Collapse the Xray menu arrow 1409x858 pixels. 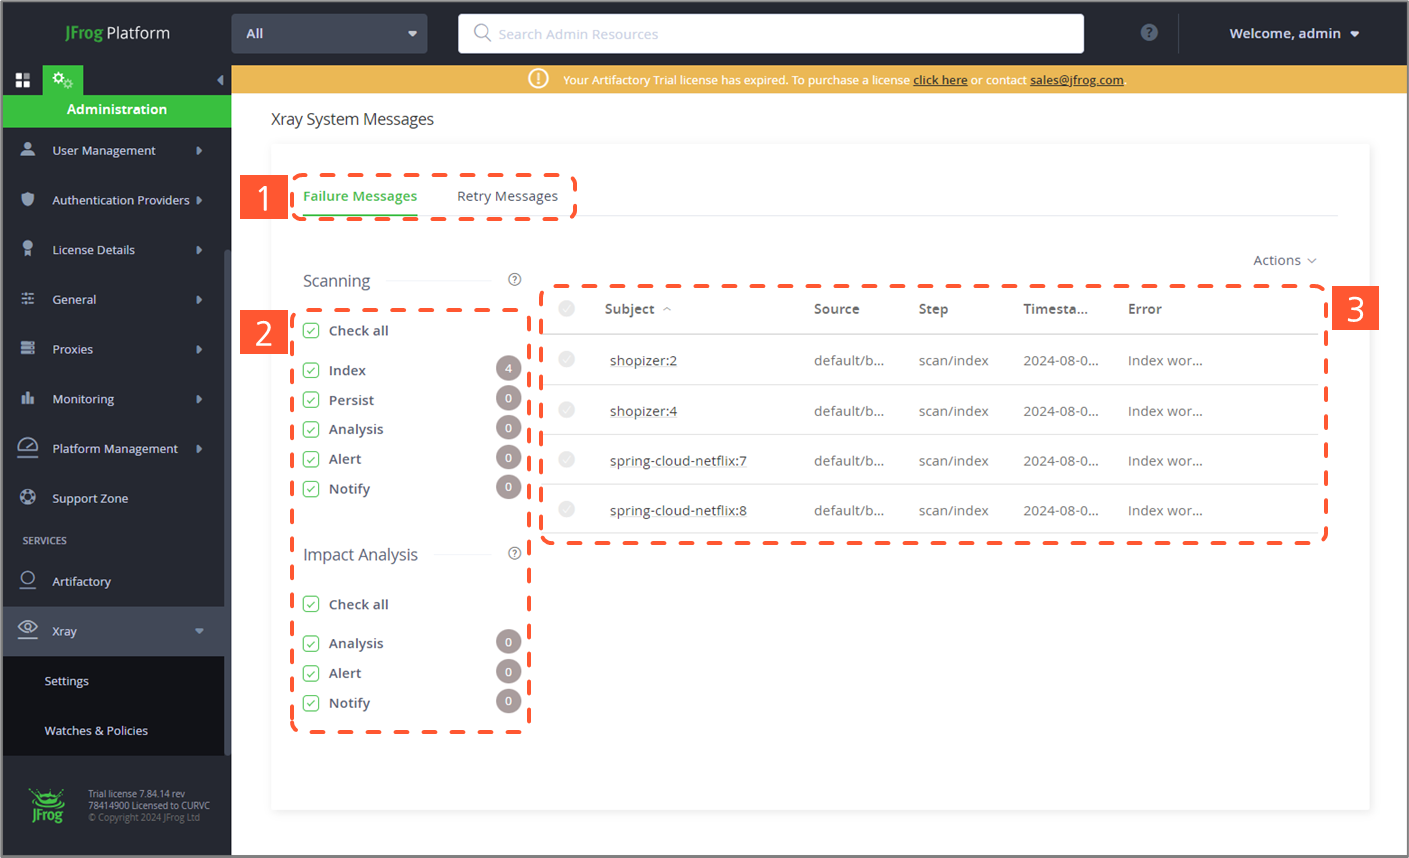click(199, 631)
